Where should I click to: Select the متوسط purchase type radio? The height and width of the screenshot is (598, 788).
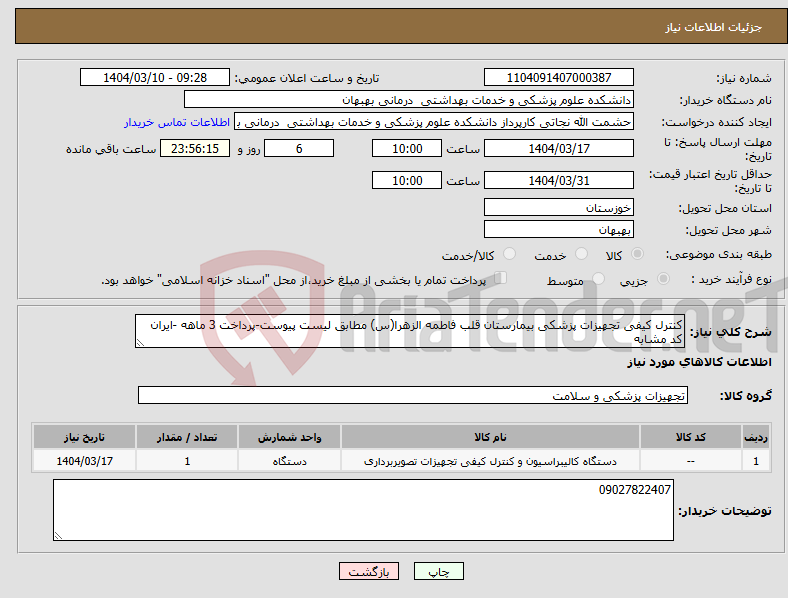(599, 278)
